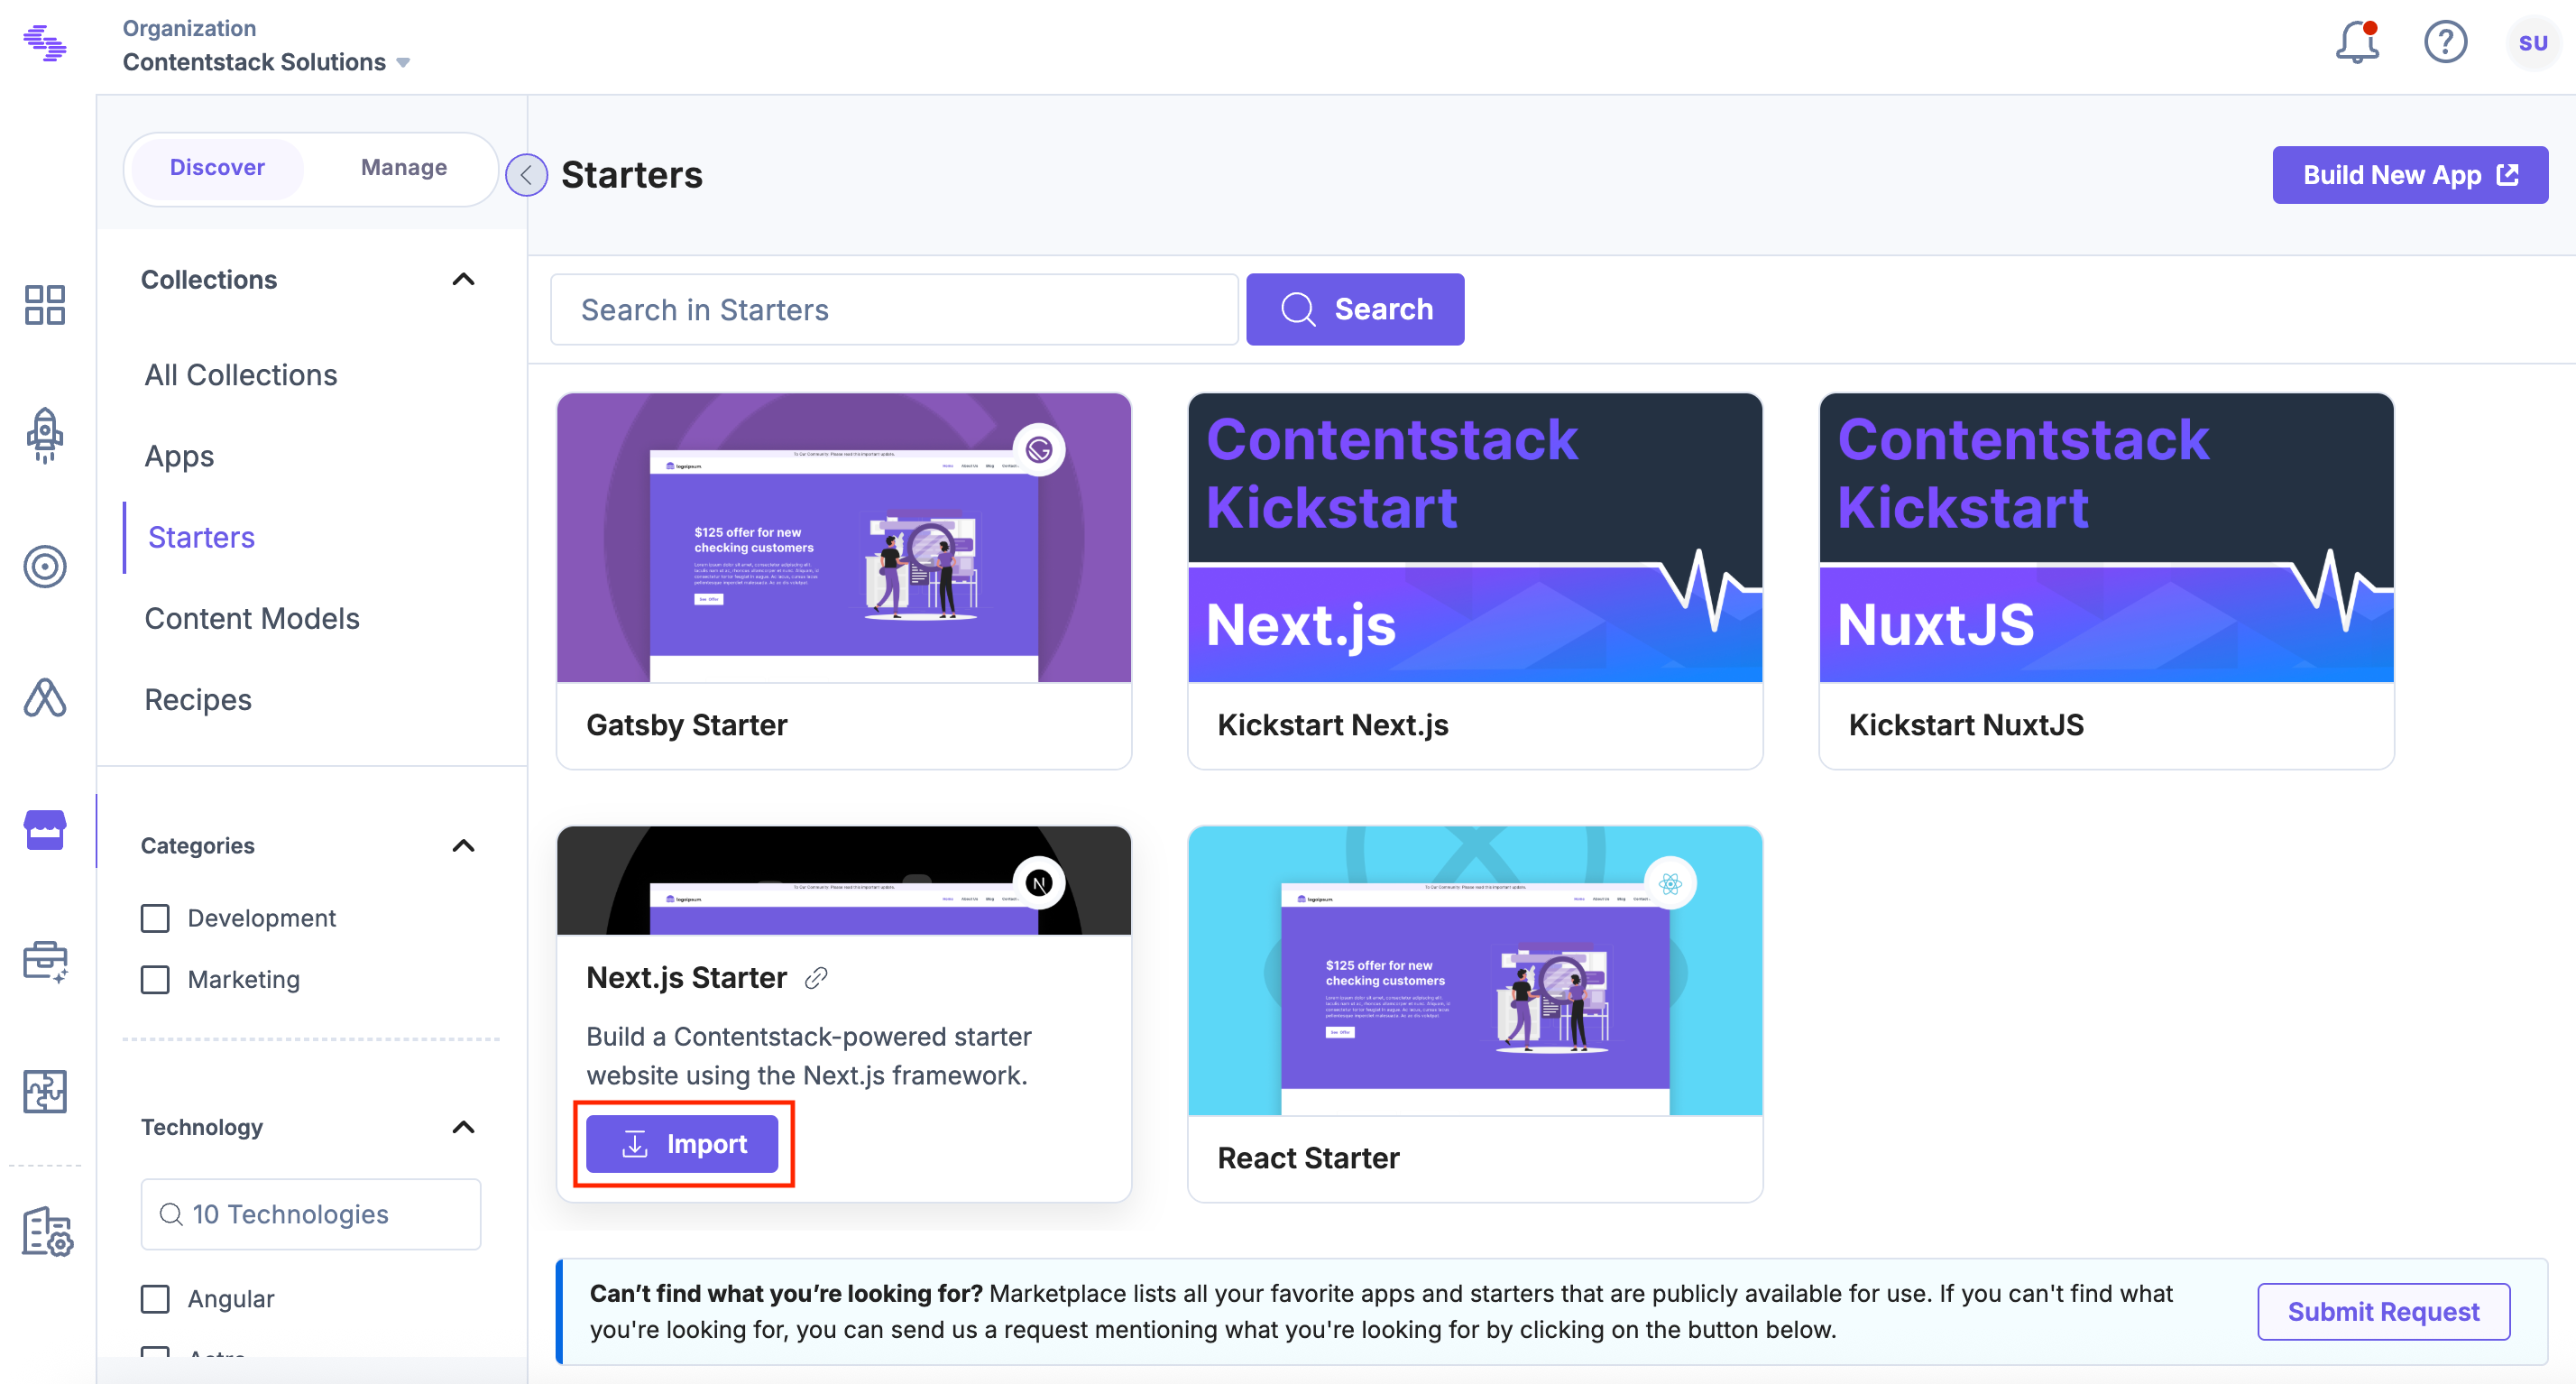Select Content Models in Collections
This screenshot has width=2576, height=1384.
(x=252, y=618)
